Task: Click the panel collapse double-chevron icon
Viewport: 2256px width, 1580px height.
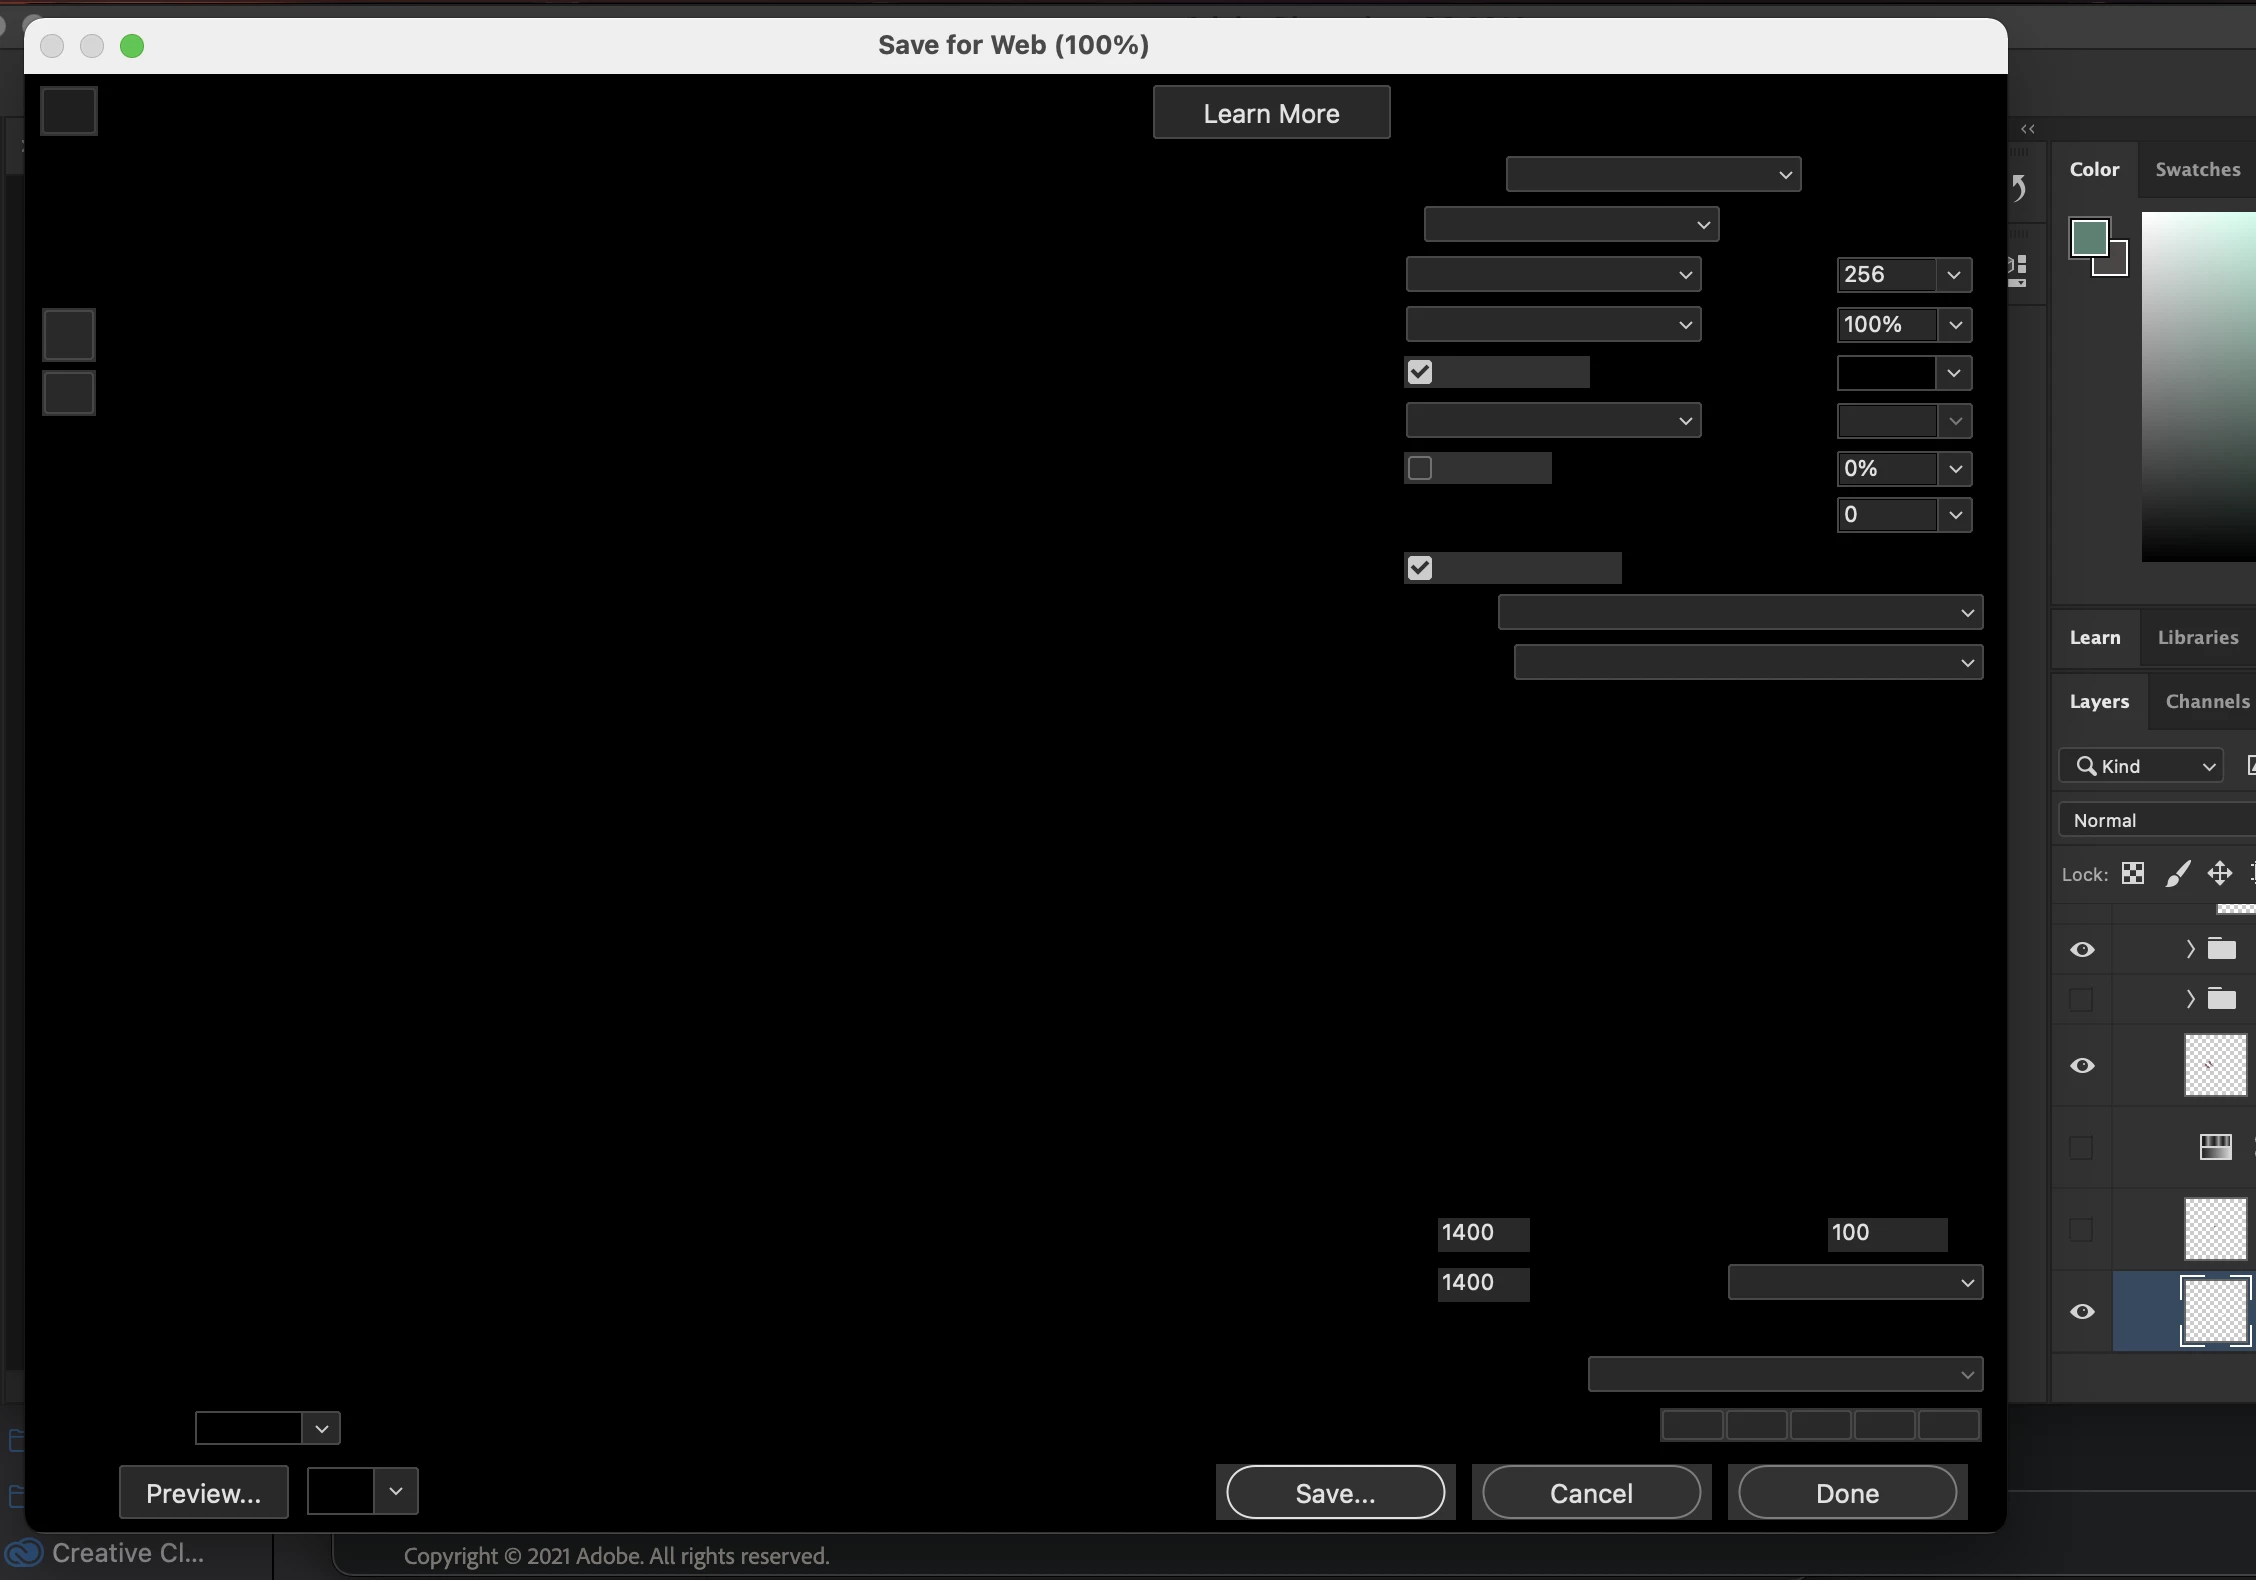Action: [x=2027, y=129]
